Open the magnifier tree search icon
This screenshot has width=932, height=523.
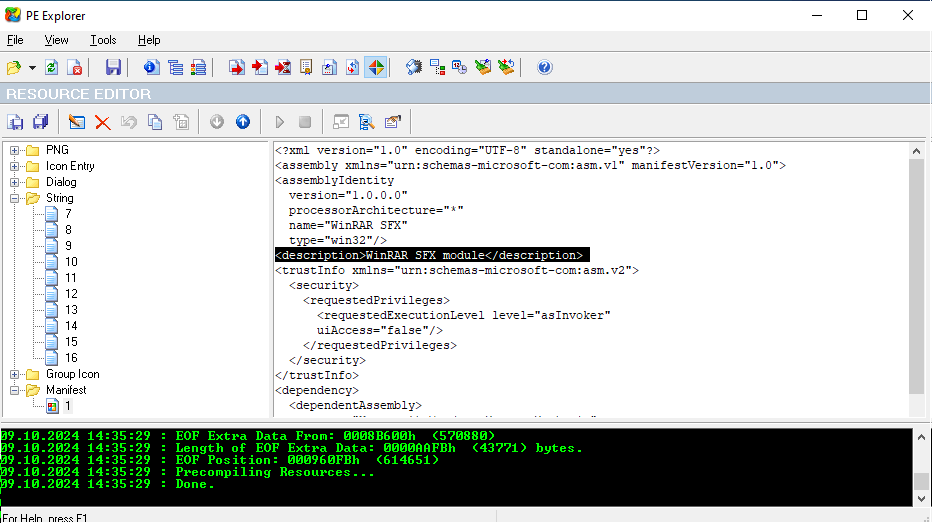coord(367,122)
